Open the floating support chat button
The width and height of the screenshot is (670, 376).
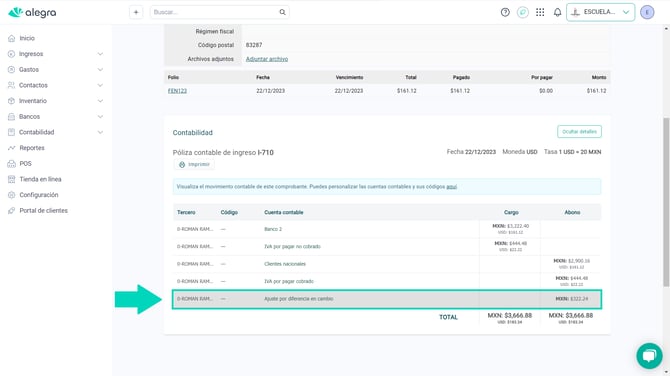pyautogui.click(x=649, y=355)
